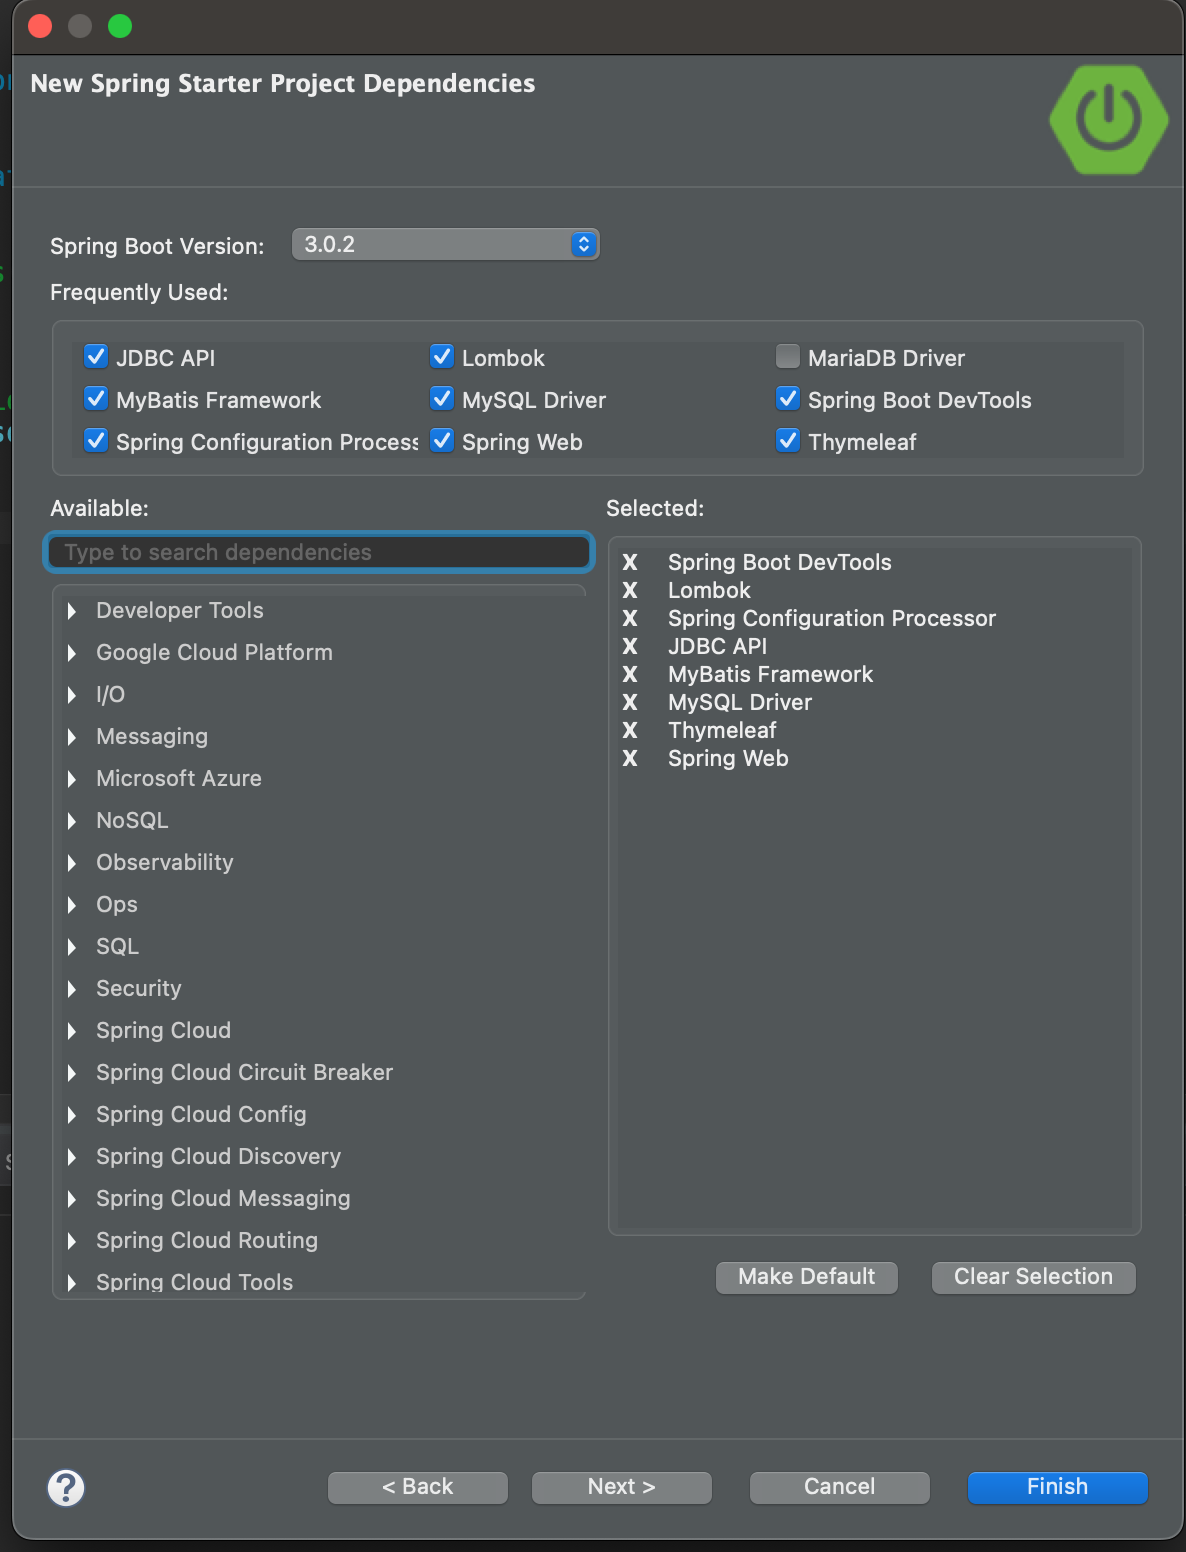Uncheck the MyBatis Framework checkbox
Viewport: 1186px width, 1552px height.
point(96,399)
